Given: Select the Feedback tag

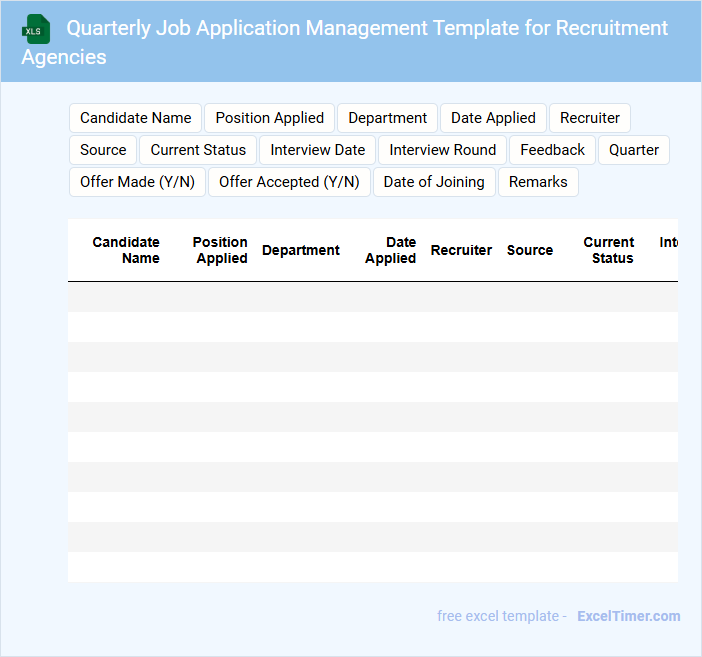Looking at the screenshot, I should [552, 150].
